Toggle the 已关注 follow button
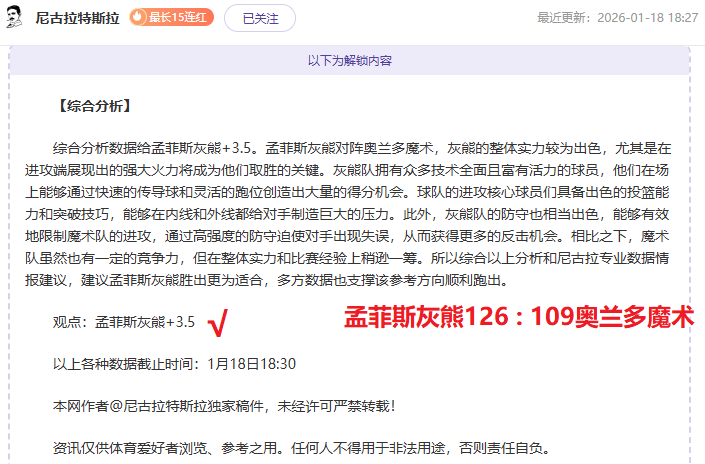The image size is (705, 464). (x=259, y=18)
